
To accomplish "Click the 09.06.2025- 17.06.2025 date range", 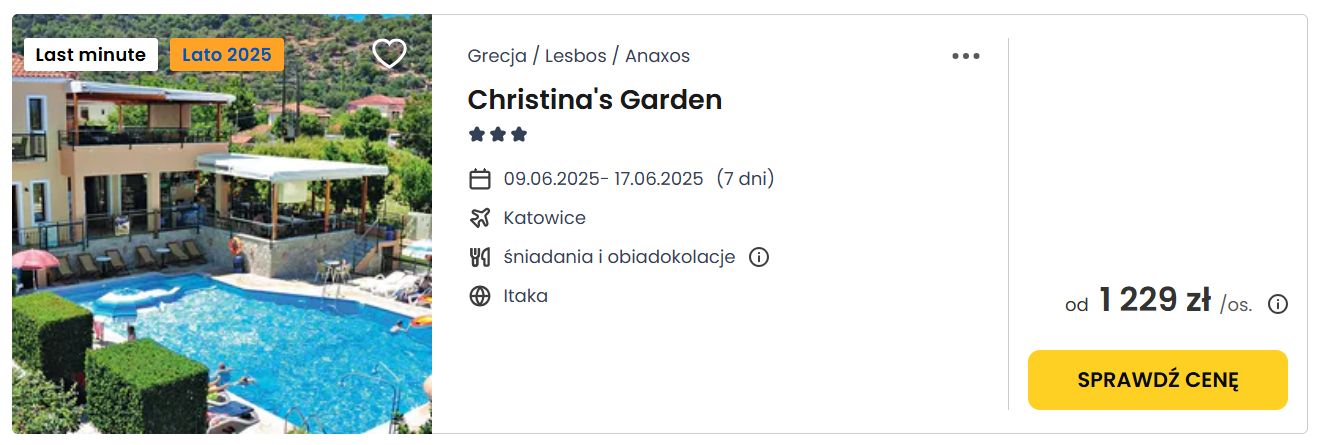I will tap(604, 179).
